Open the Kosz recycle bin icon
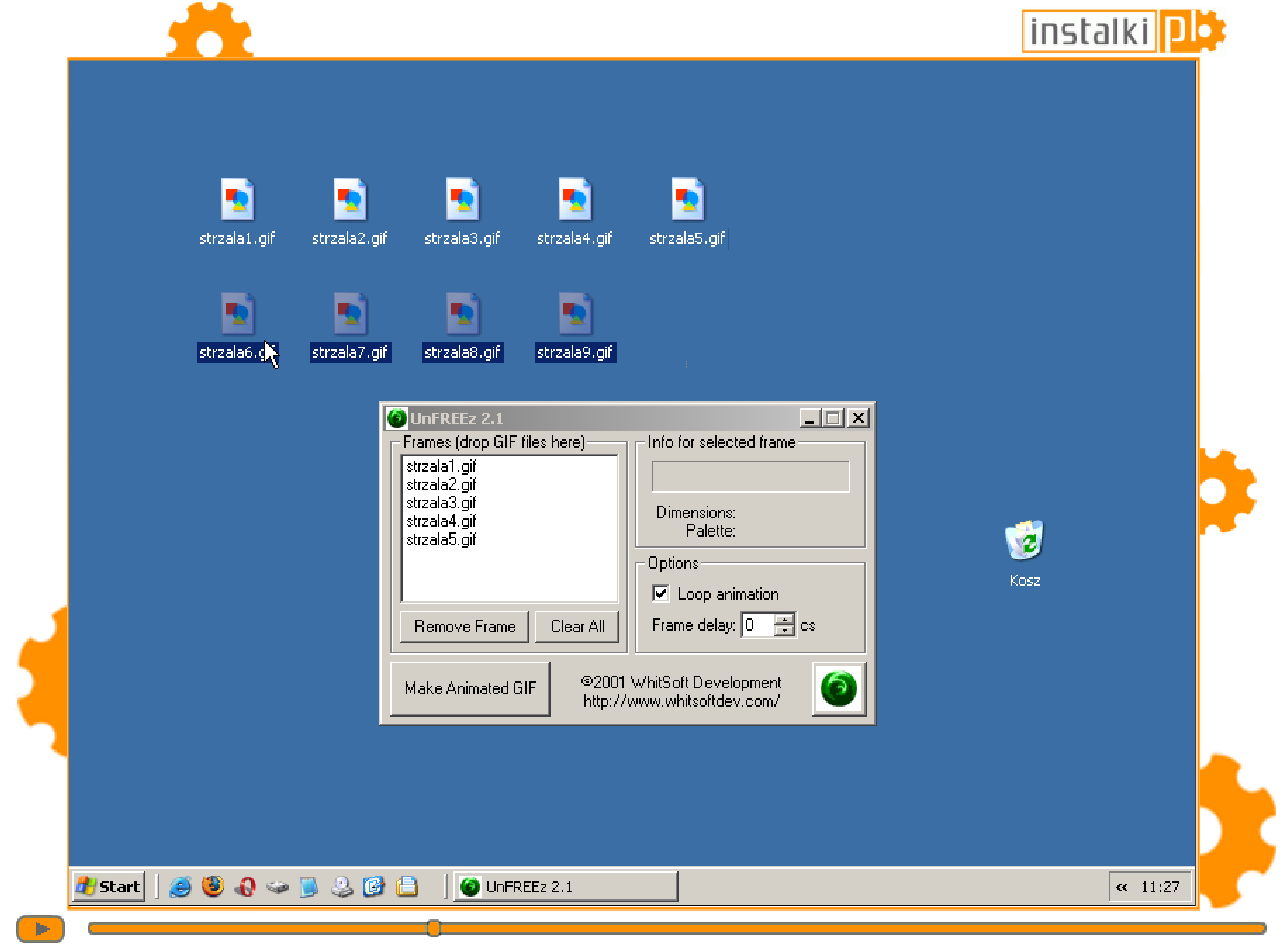Image resolution: width=1284 pixels, height=944 pixels. 1025,541
